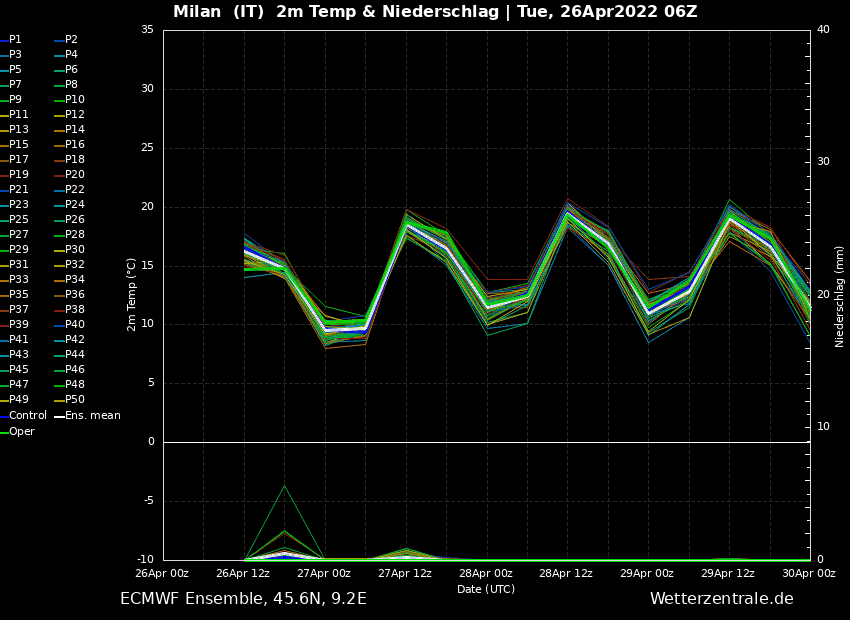Click the "30Apr 00z" date tick label
The height and width of the screenshot is (620, 850).
[x=809, y=573]
